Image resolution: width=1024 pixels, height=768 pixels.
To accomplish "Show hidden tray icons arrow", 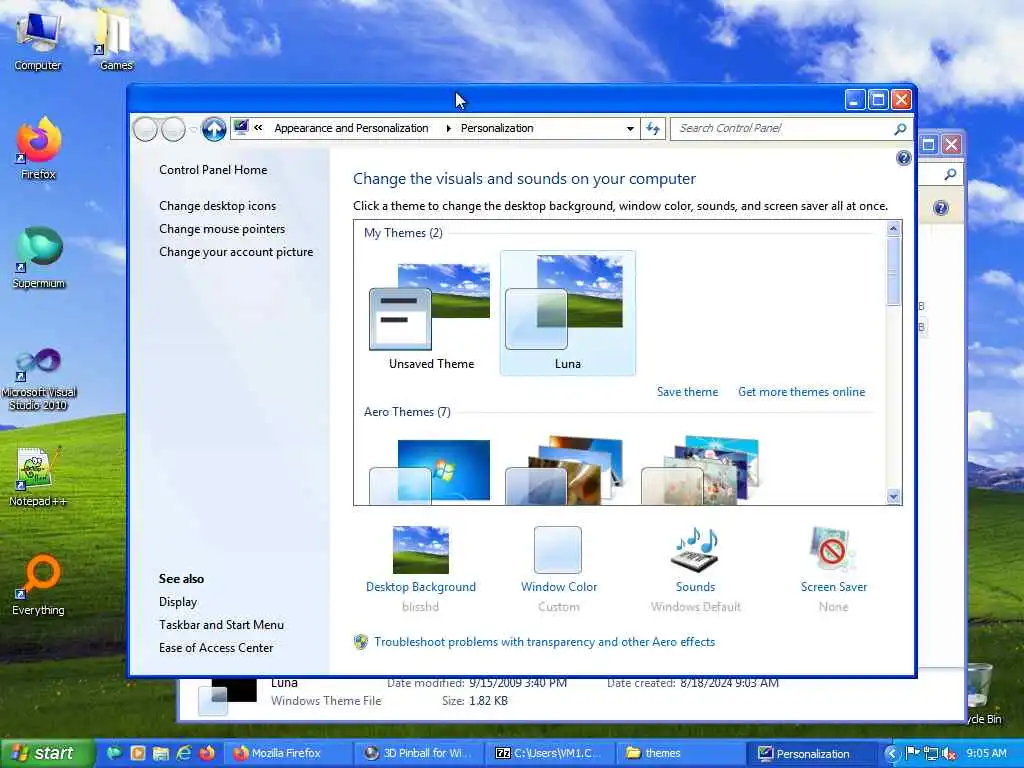I will click(891, 754).
